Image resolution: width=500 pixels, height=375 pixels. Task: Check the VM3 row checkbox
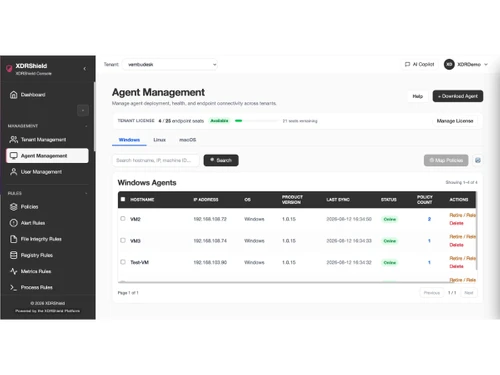[123, 240]
